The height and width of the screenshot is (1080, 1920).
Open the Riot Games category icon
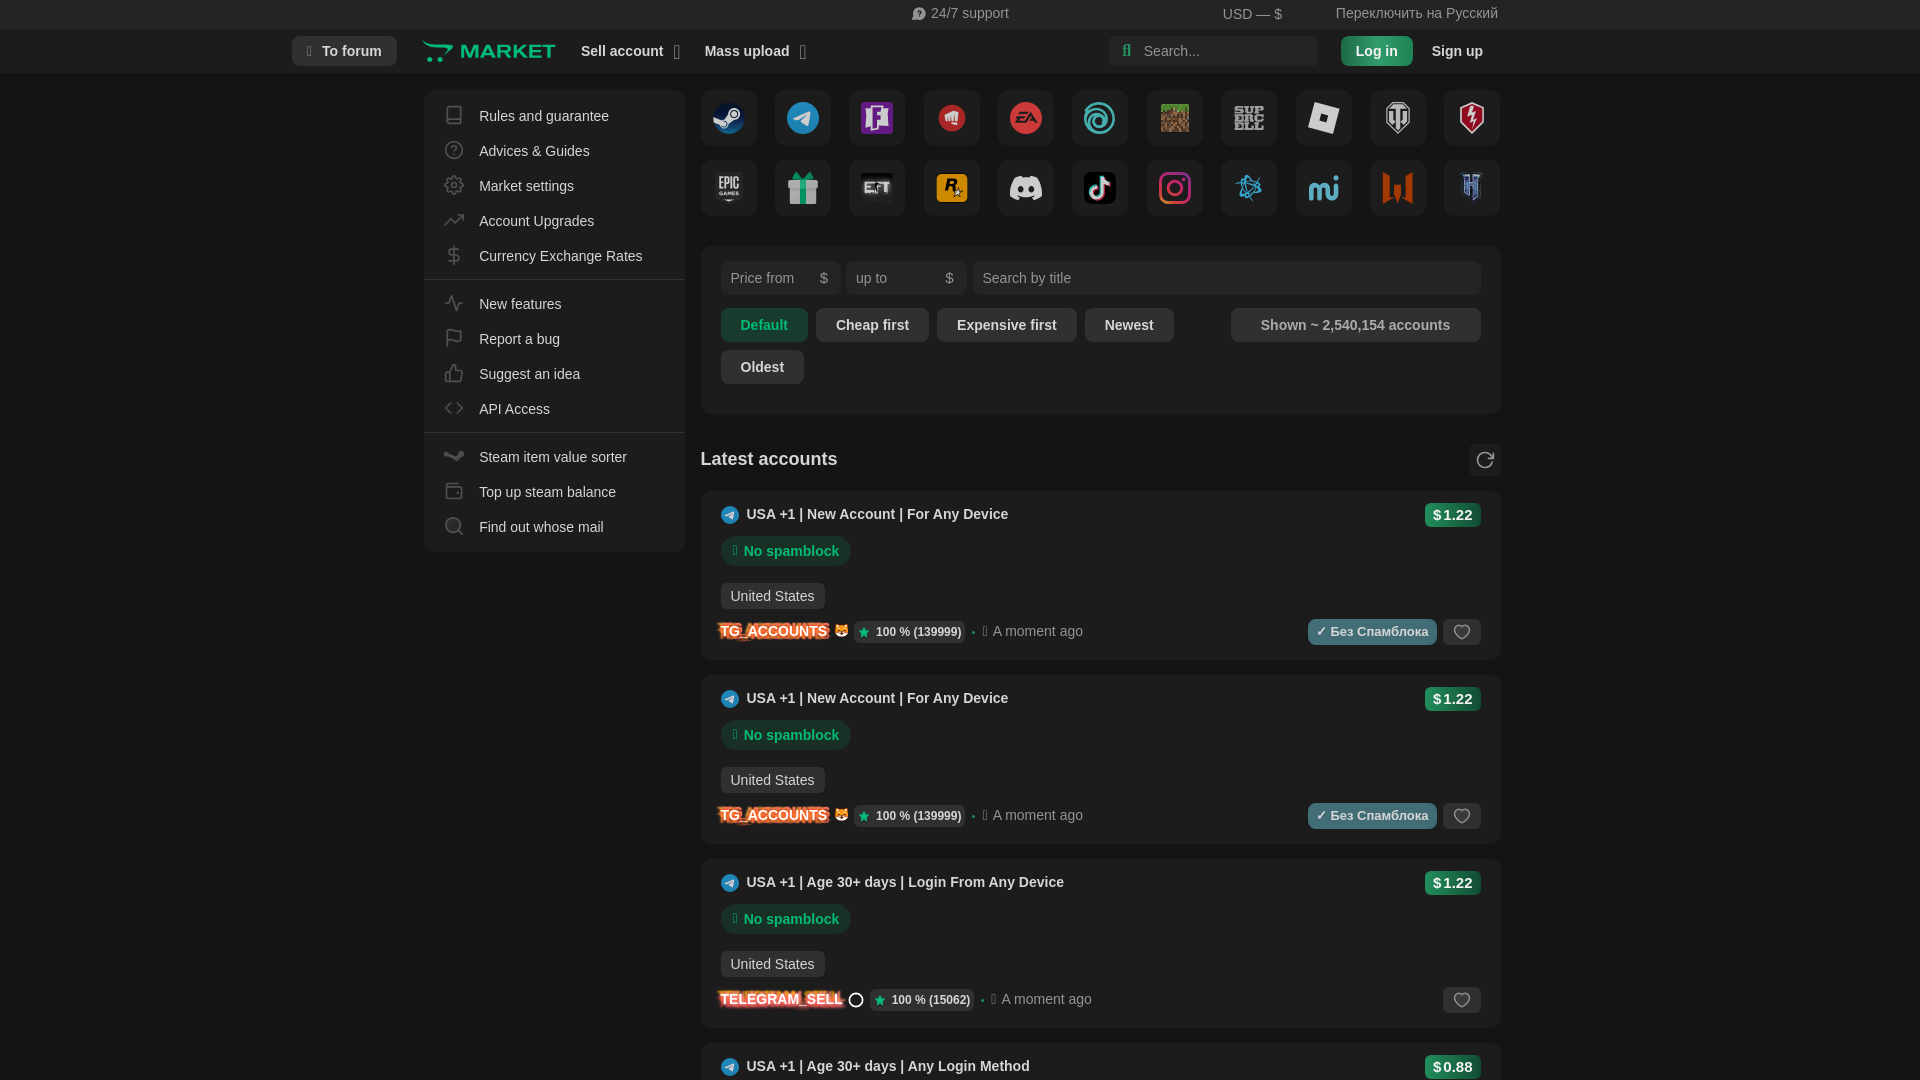tap(951, 118)
